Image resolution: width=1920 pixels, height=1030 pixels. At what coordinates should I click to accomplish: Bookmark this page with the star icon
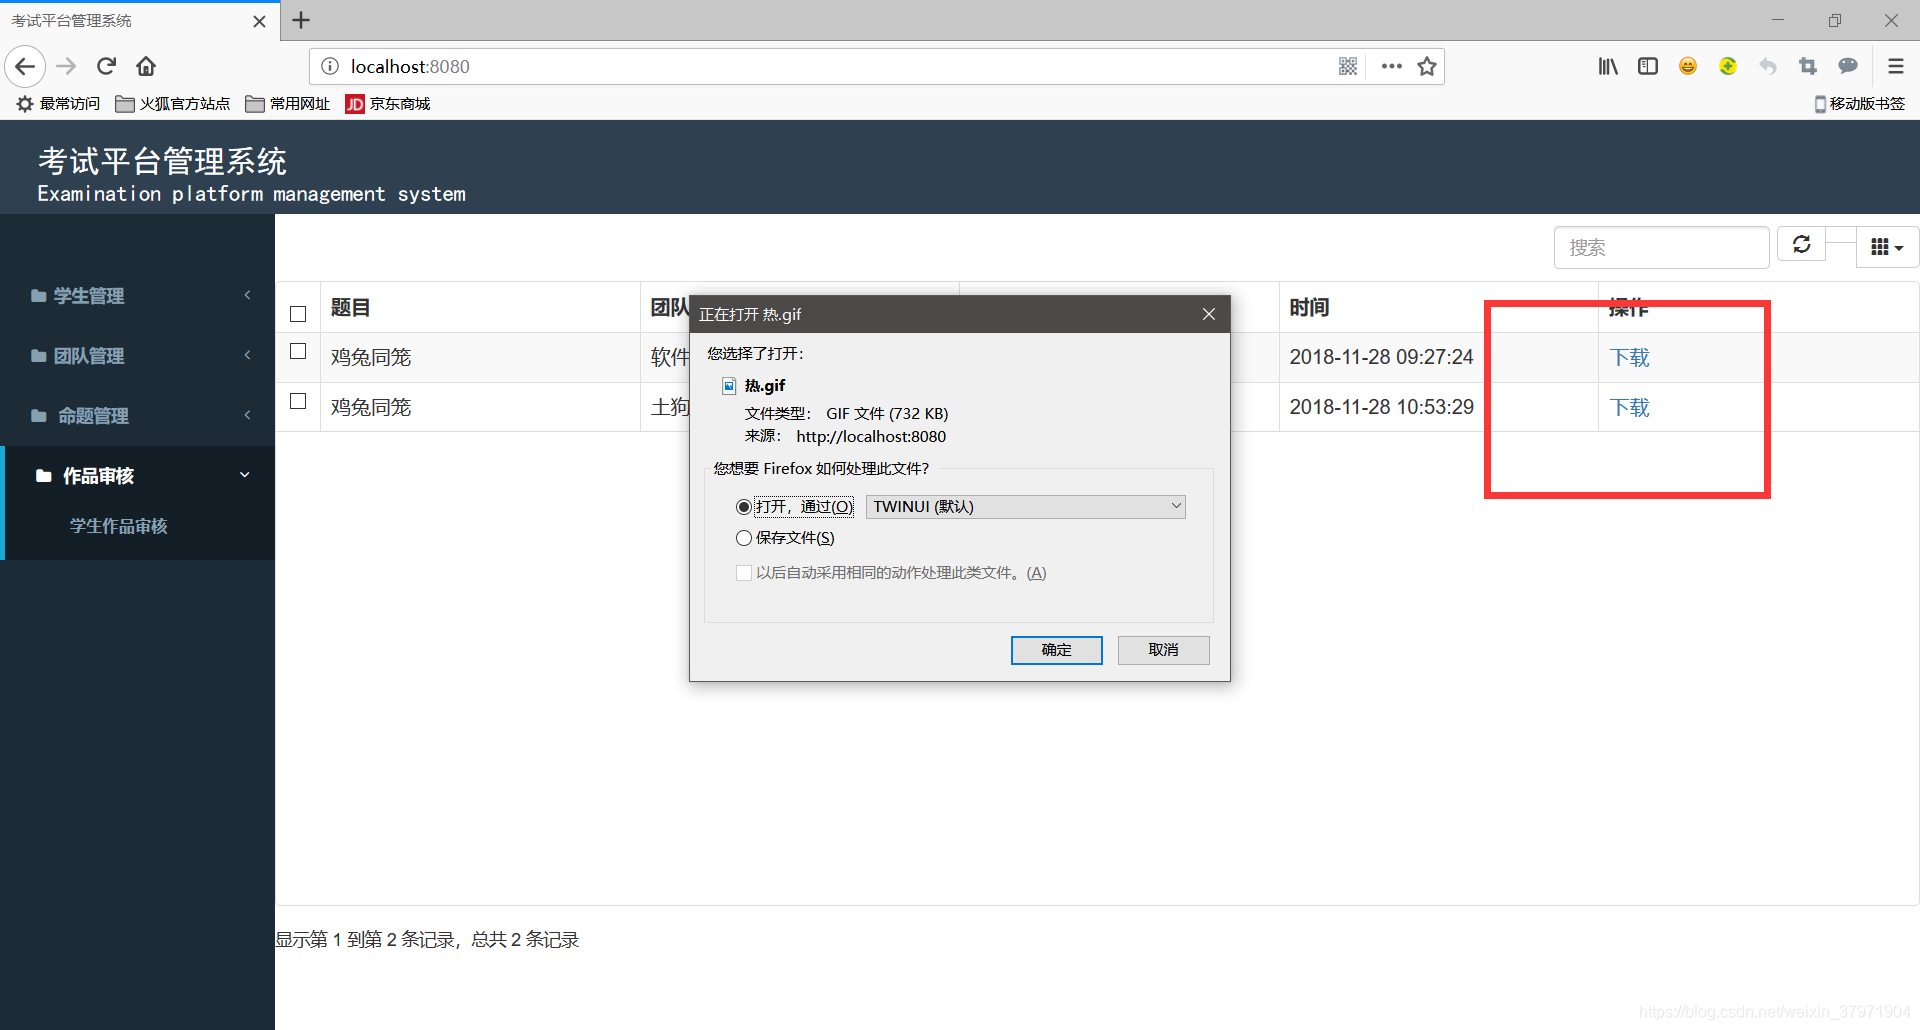(x=1427, y=67)
